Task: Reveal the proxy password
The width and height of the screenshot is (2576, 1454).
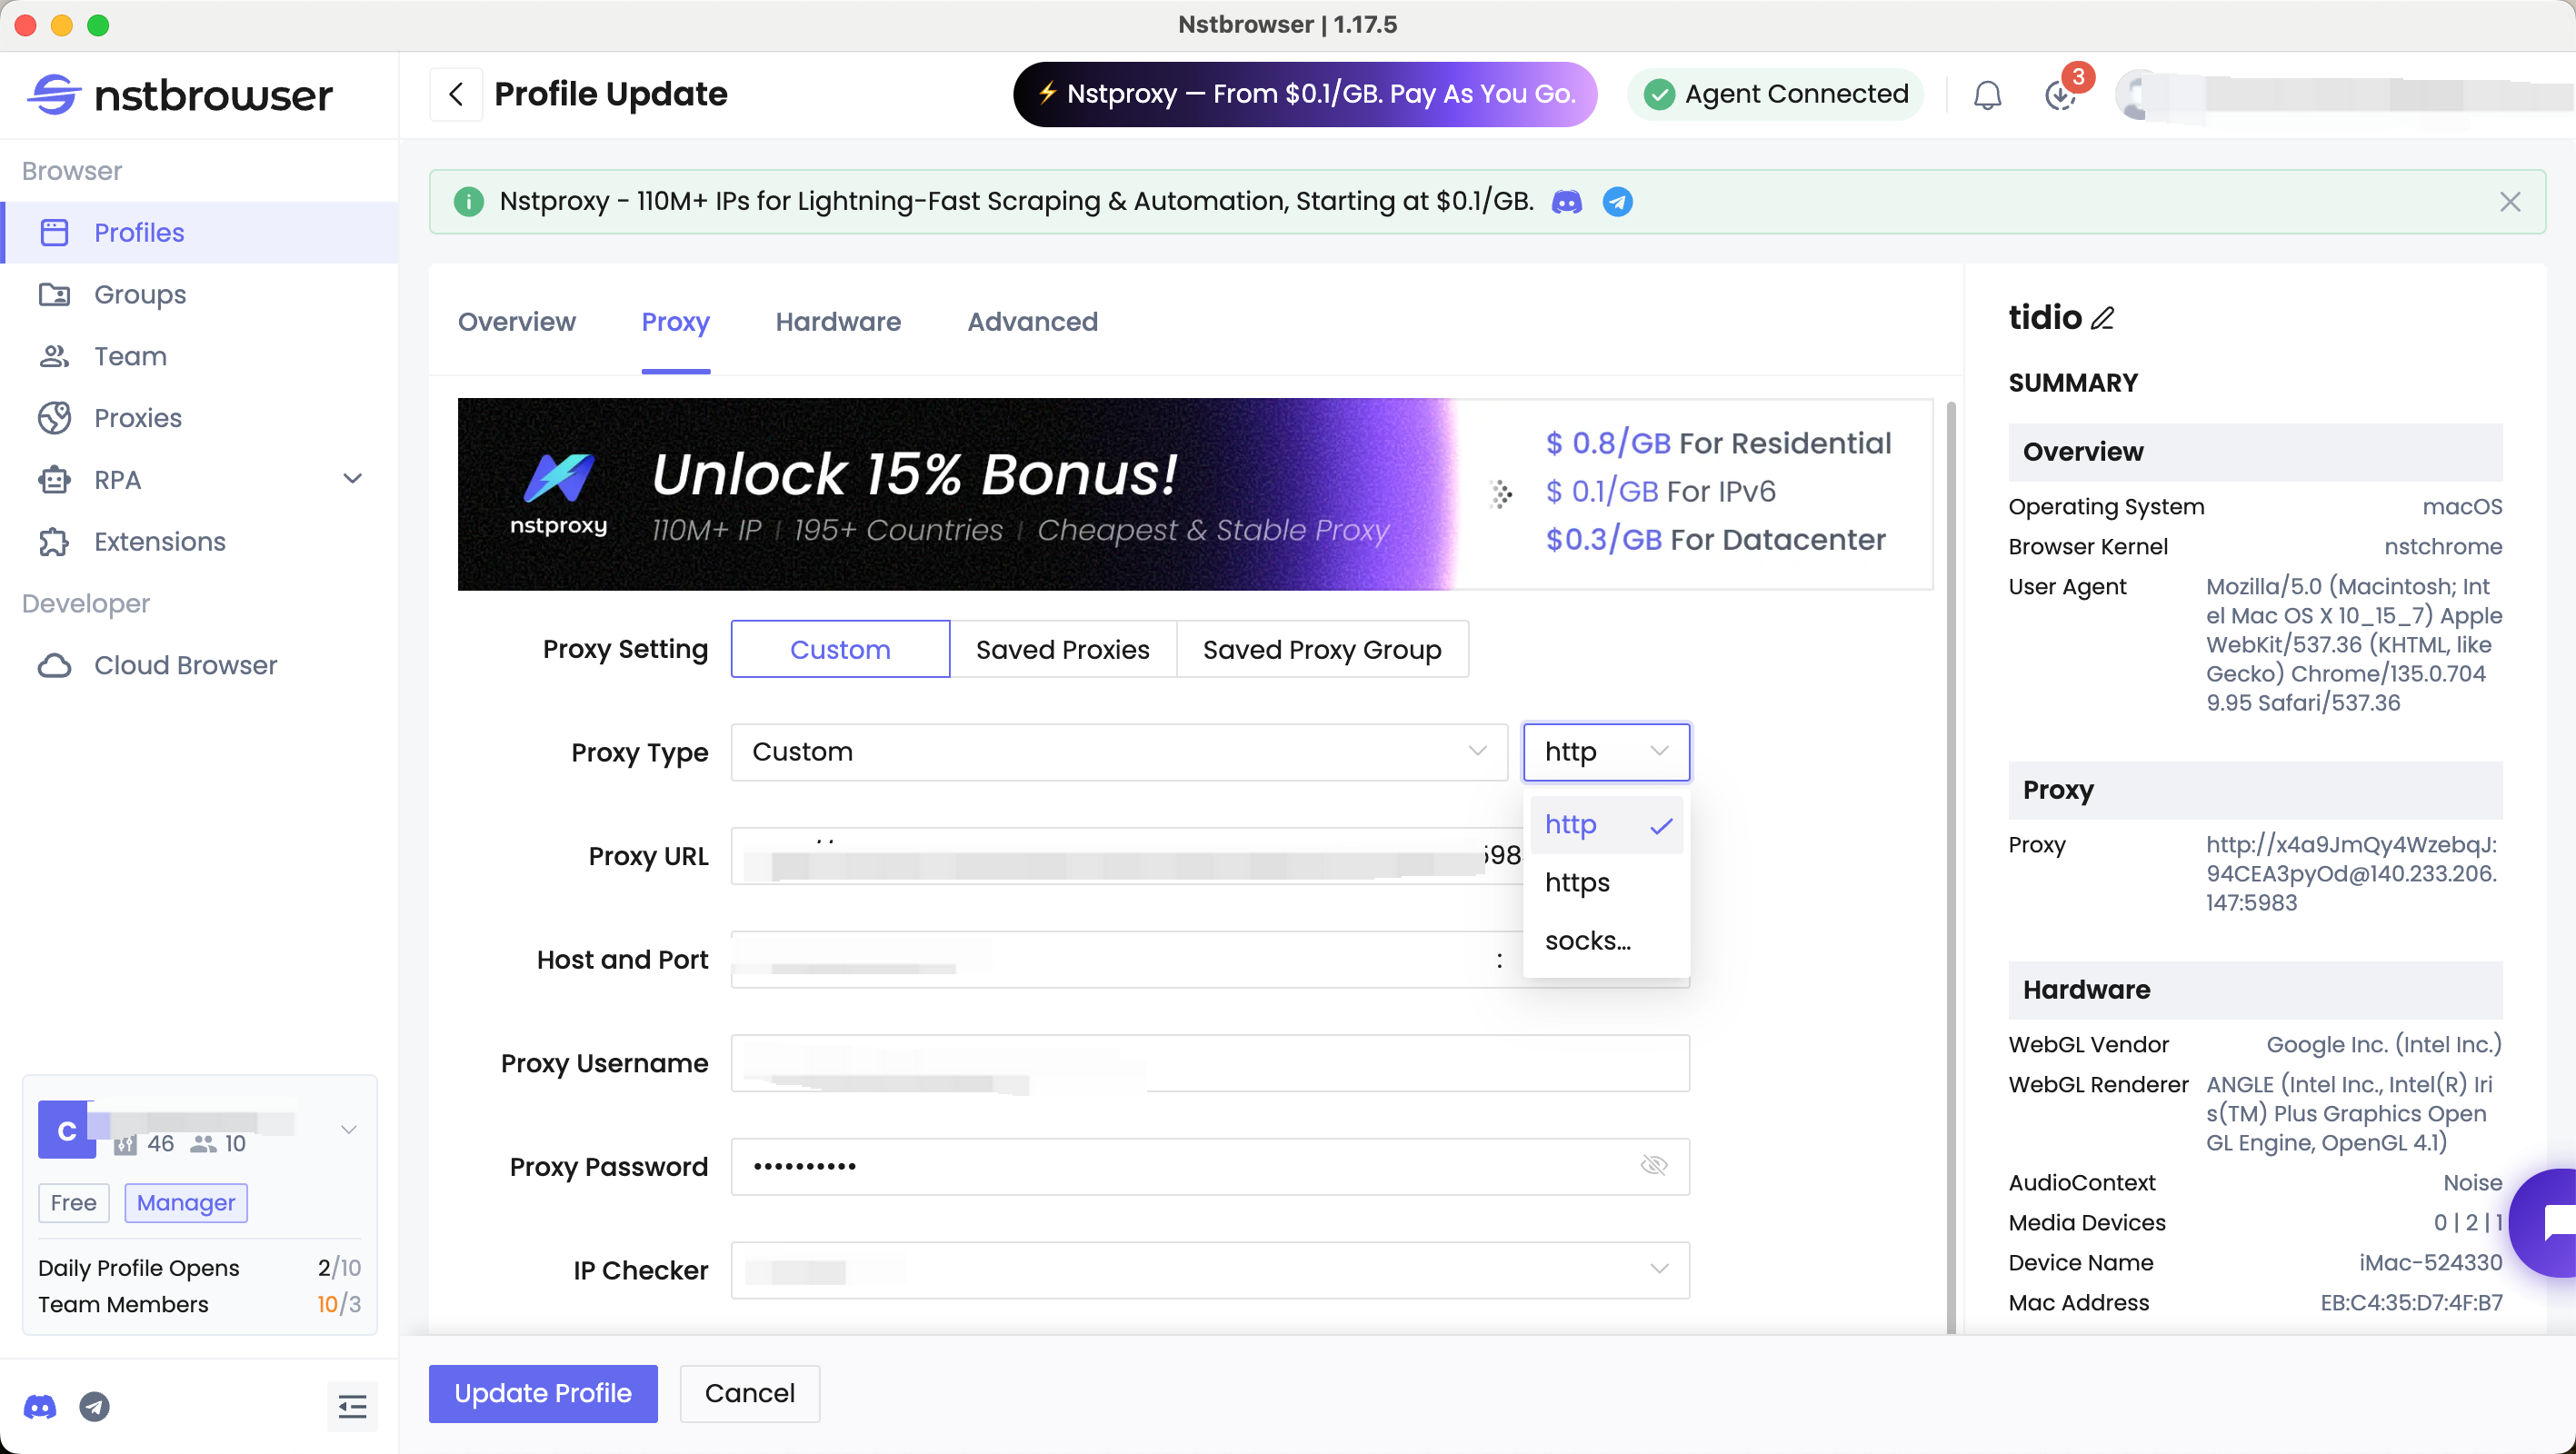Action: [1653, 1165]
